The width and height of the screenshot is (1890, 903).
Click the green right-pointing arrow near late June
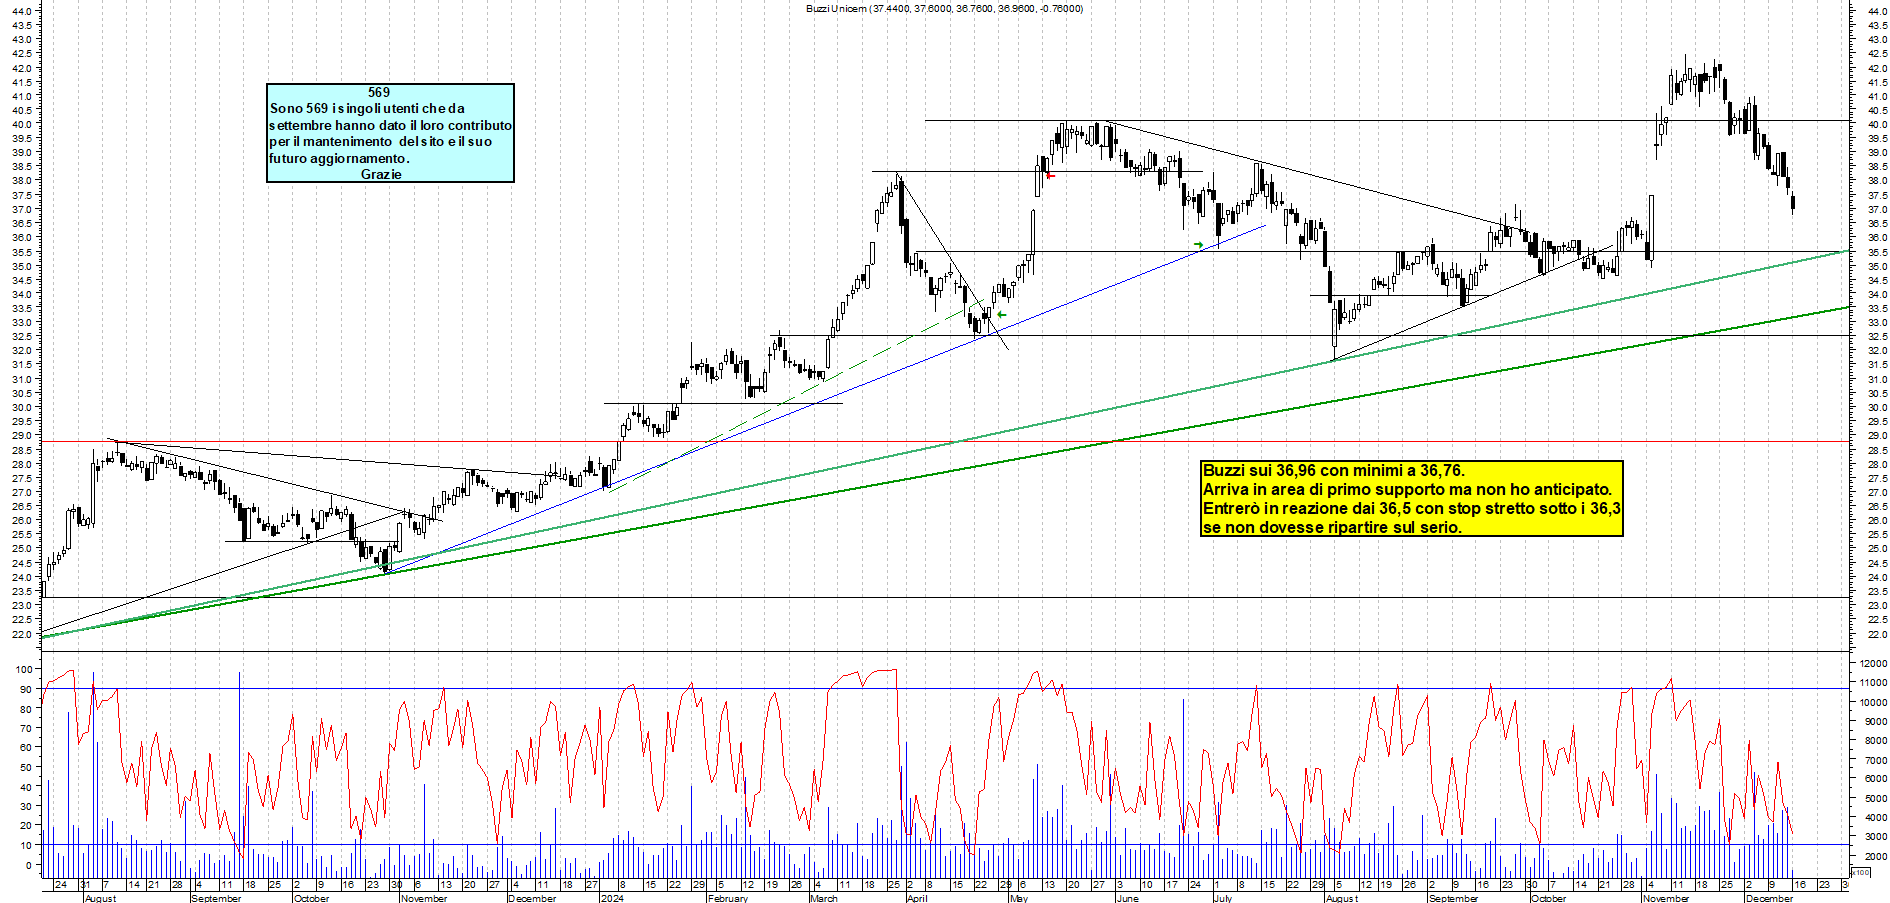[x=1199, y=244]
